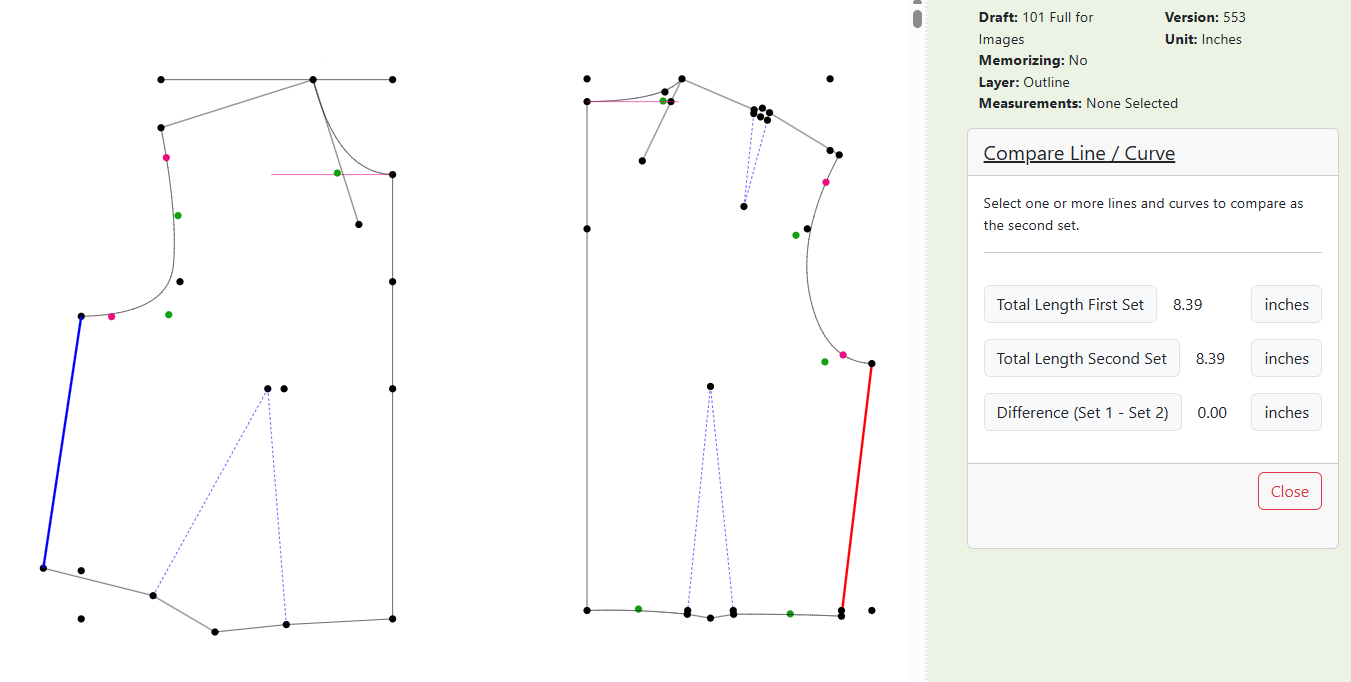
Task: Click the Total Length Second Set button
Action: (x=1081, y=358)
